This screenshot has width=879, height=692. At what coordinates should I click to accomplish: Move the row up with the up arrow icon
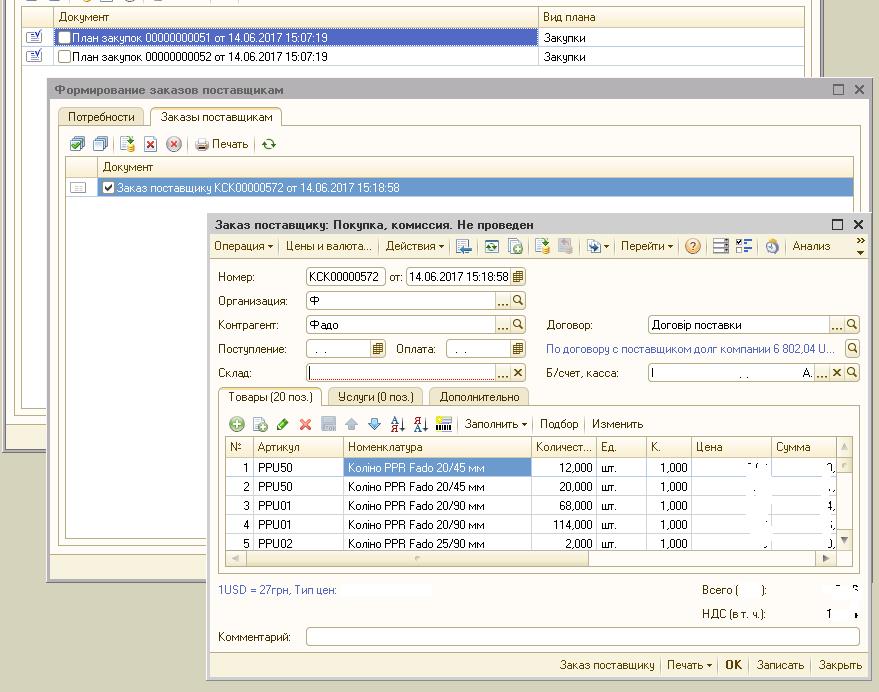[351, 425]
